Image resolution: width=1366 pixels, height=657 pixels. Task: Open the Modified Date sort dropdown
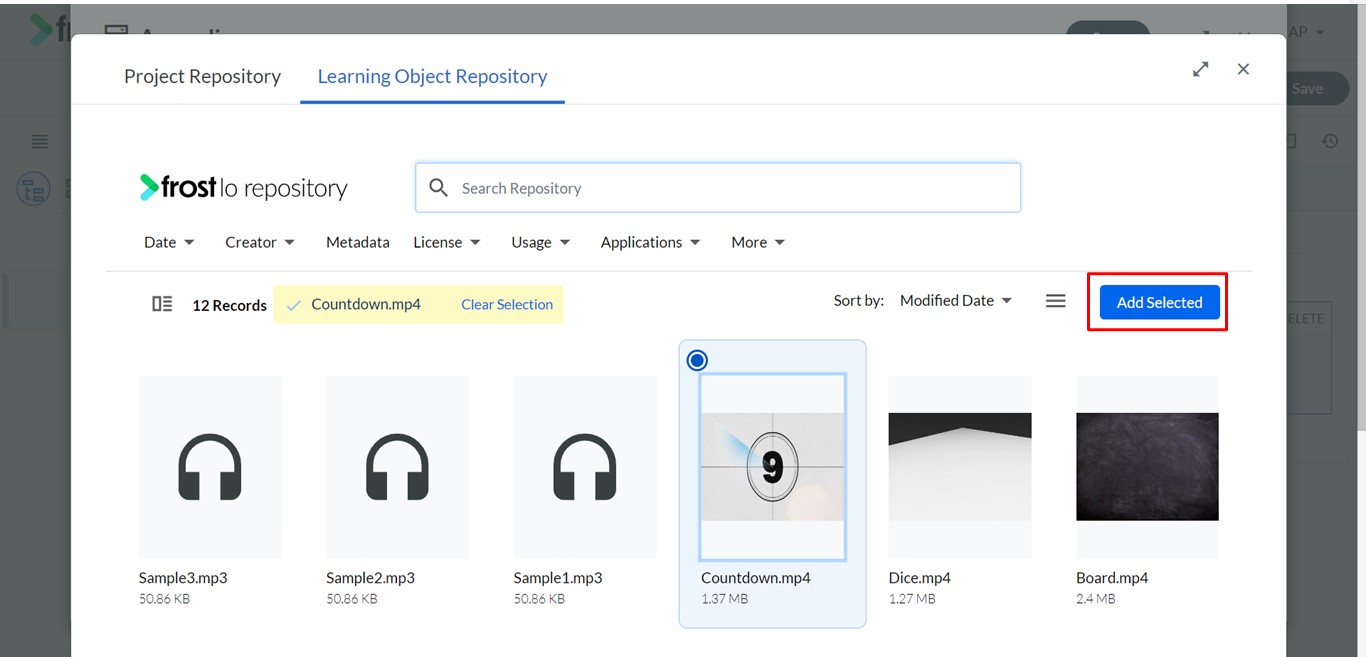coord(956,300)
